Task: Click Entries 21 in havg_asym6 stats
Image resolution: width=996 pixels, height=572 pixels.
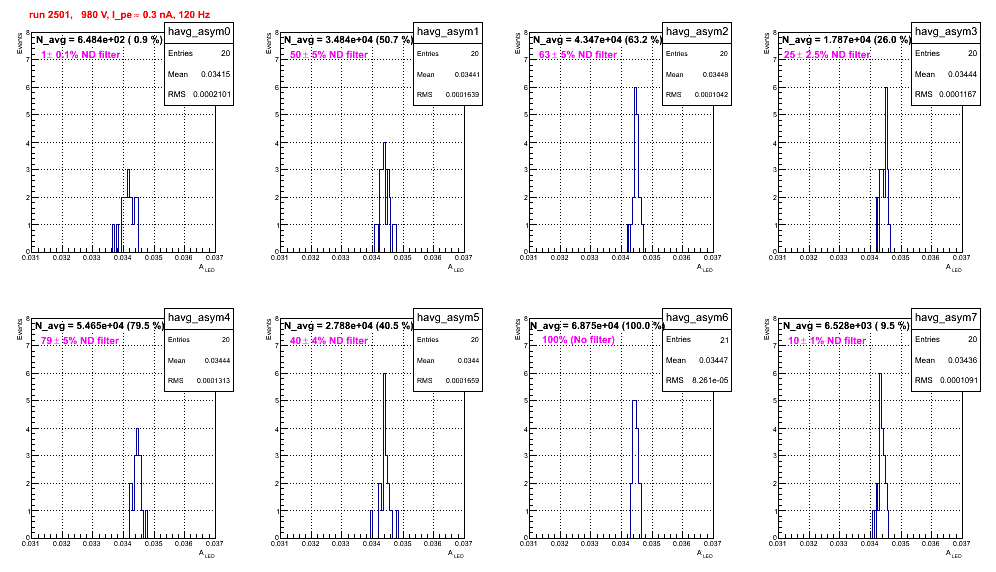Action: coord(697,340)
